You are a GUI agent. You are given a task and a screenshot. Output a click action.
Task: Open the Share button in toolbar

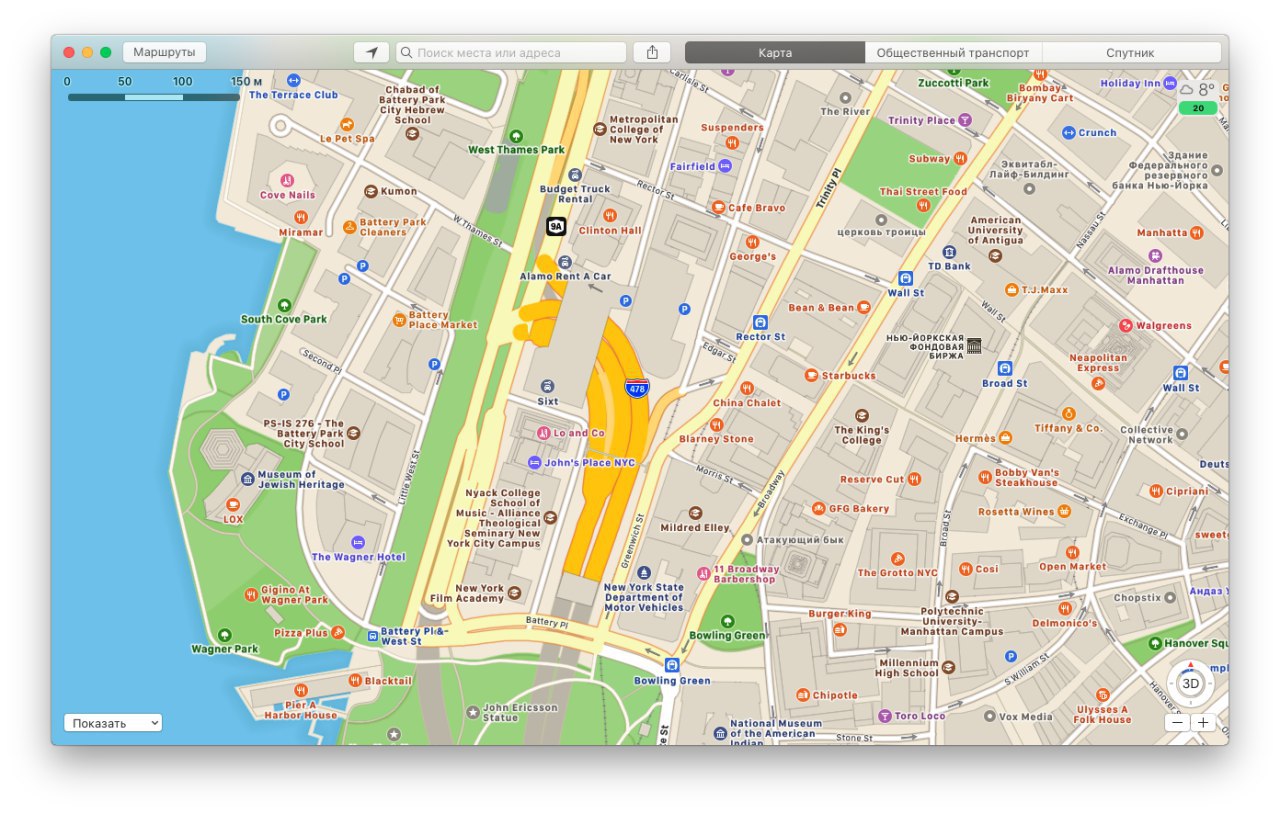[652, 52]
